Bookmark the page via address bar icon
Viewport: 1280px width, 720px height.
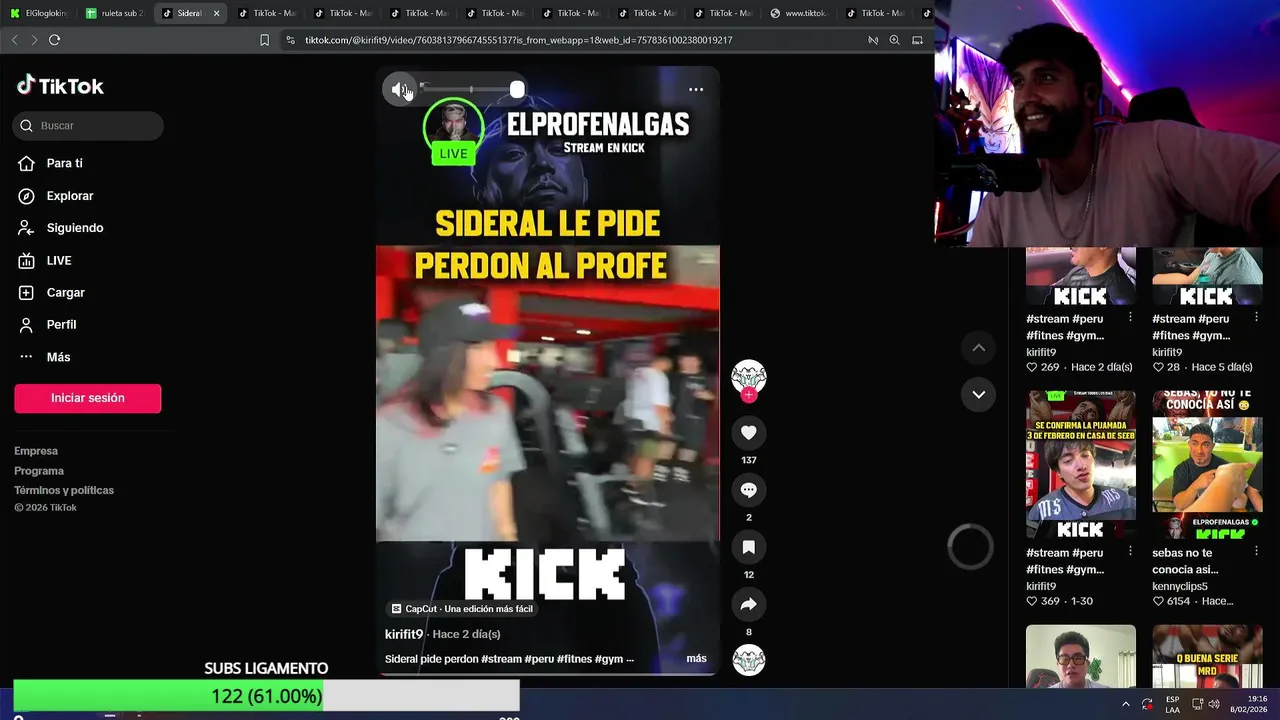264,40
